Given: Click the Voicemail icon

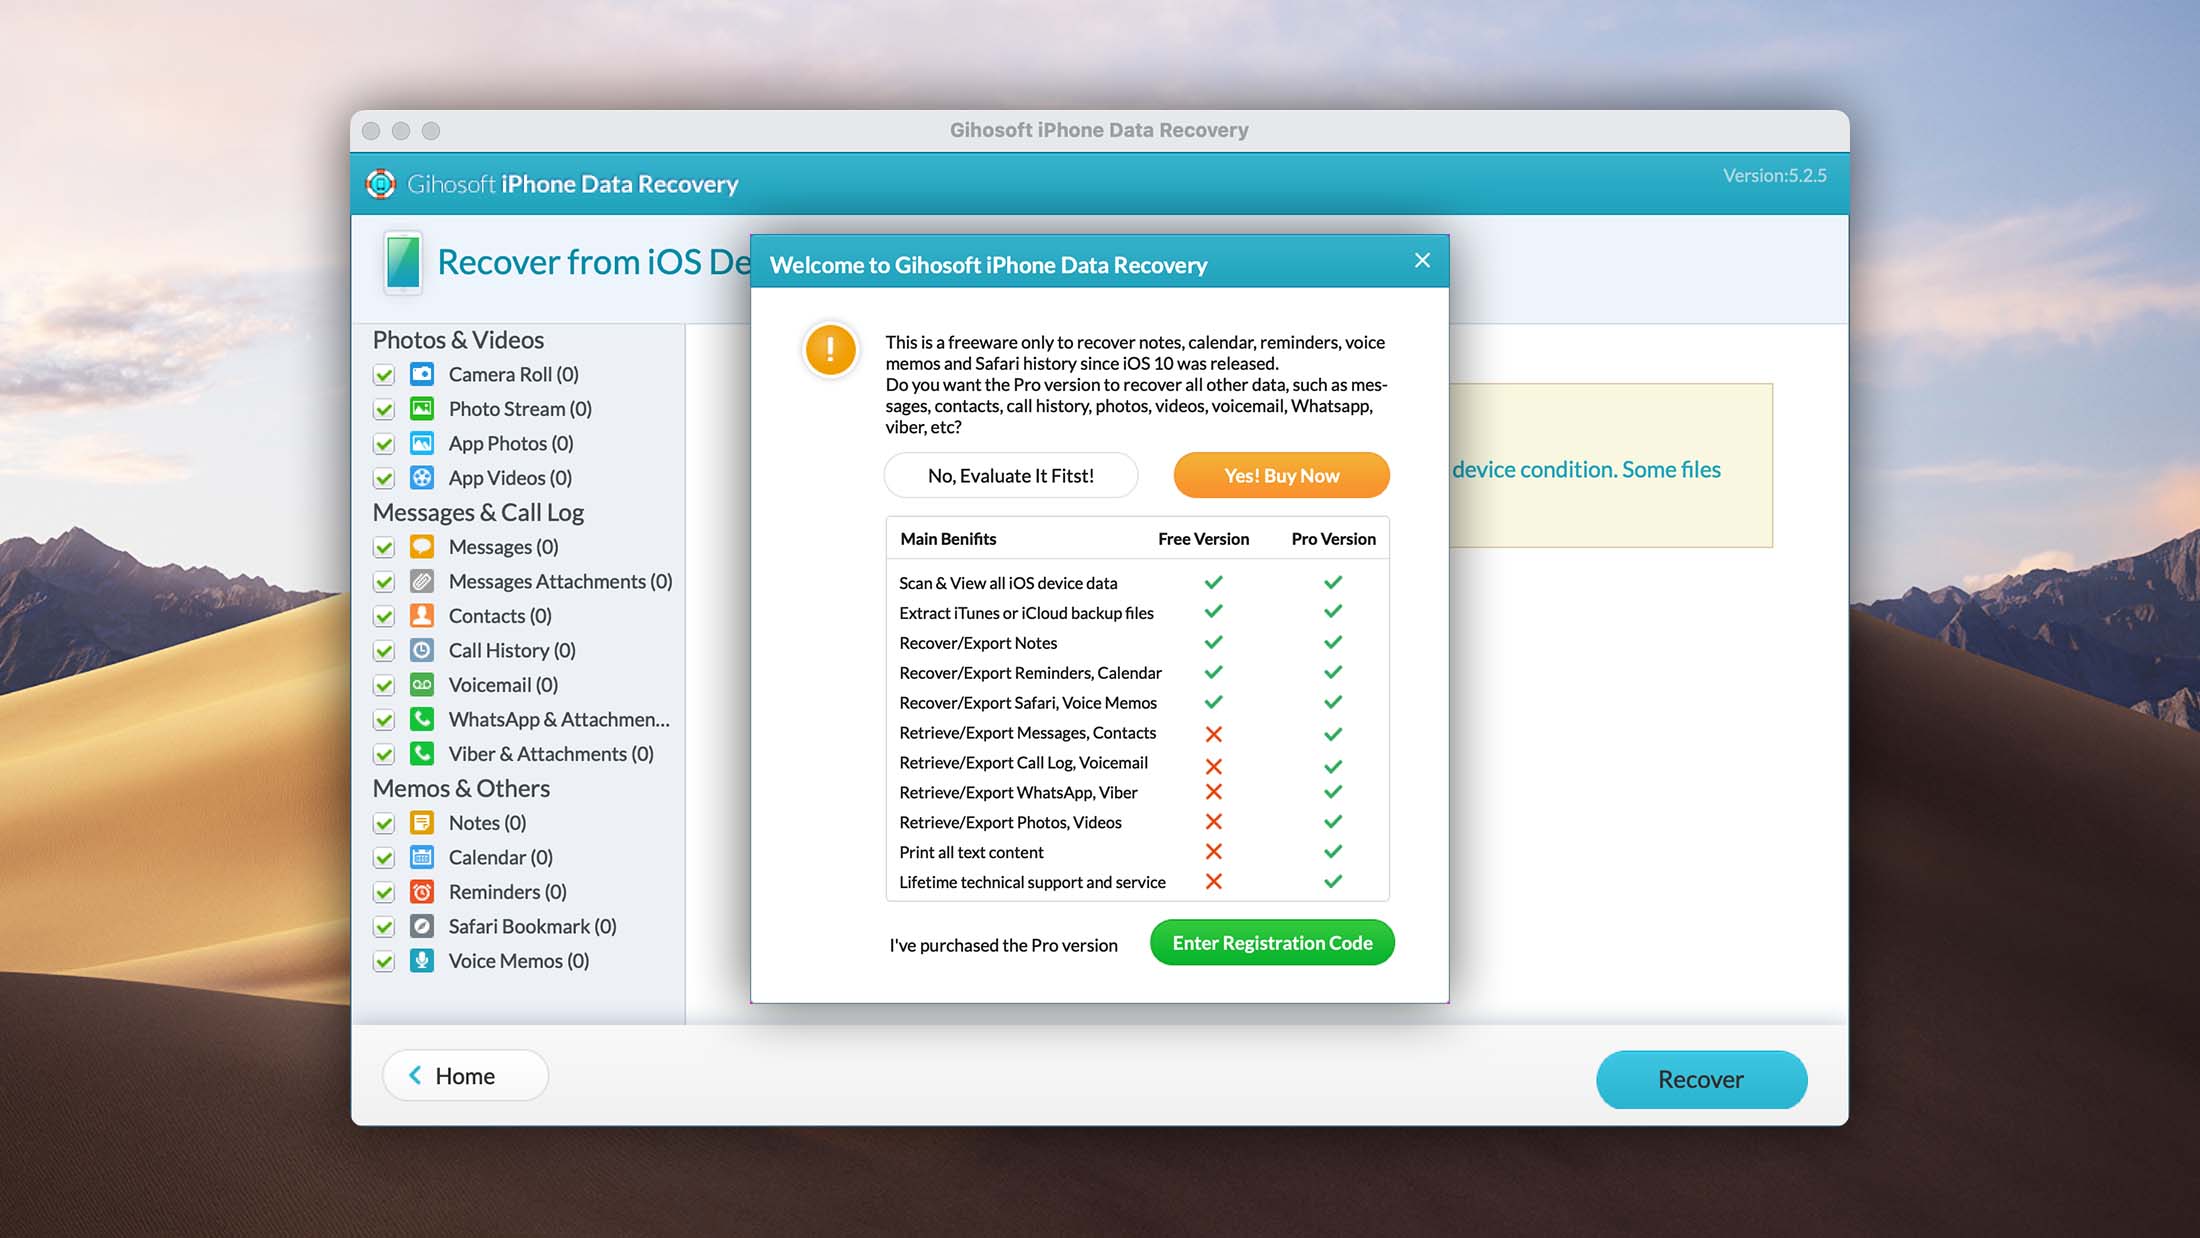Looking at the screenshot, I should click(x=422, y=685).
